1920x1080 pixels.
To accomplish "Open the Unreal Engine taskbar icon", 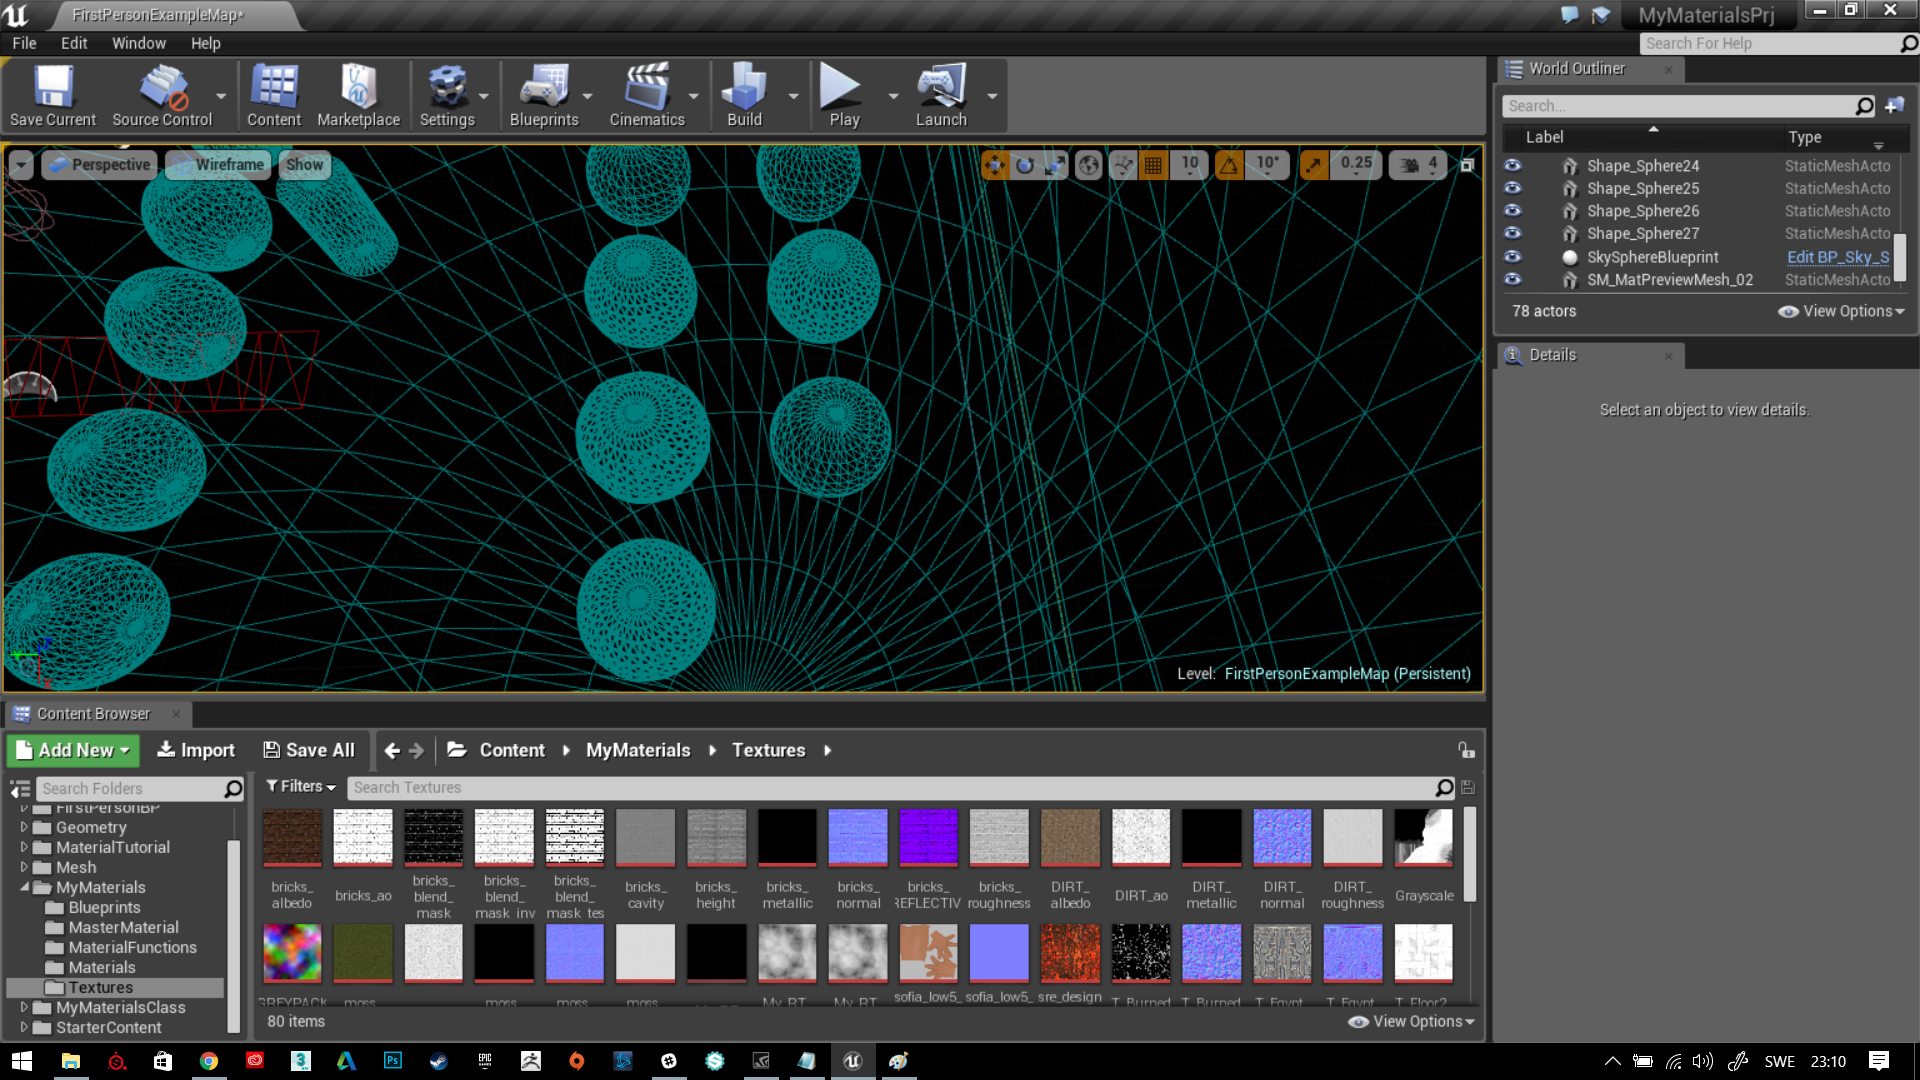I will (853, 1061).
